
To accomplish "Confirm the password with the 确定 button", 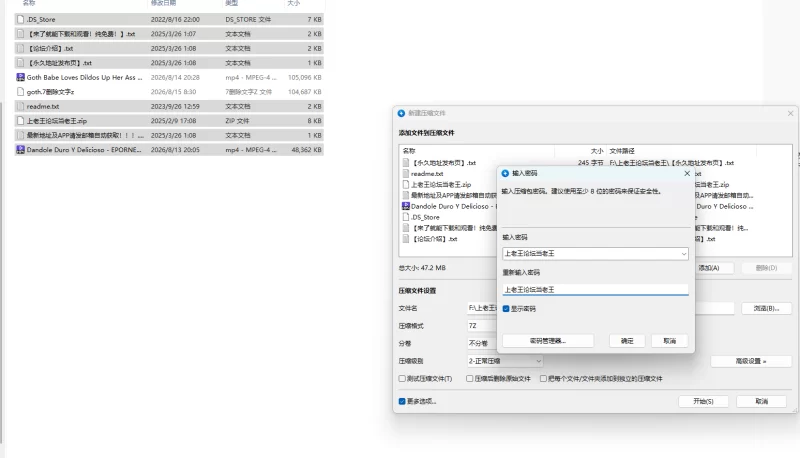I will 627,341.
